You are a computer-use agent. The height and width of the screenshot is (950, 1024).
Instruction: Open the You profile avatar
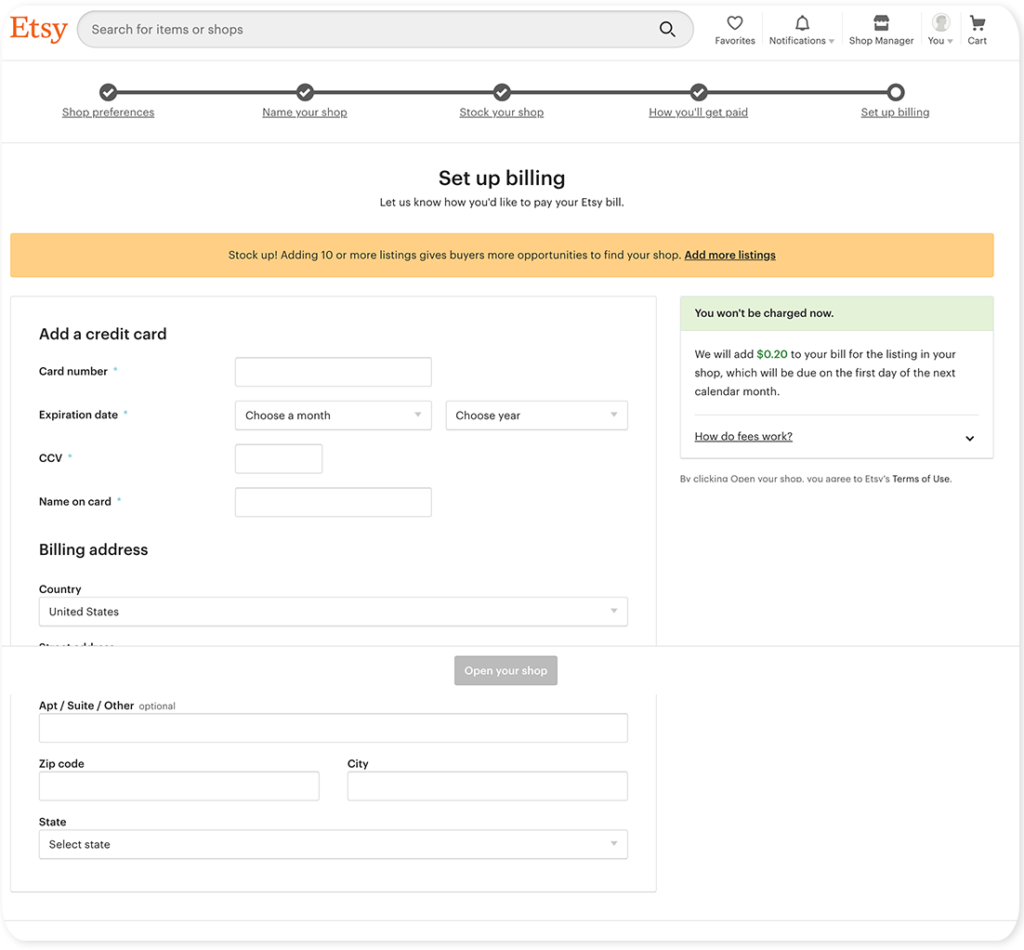coord(940,23)
